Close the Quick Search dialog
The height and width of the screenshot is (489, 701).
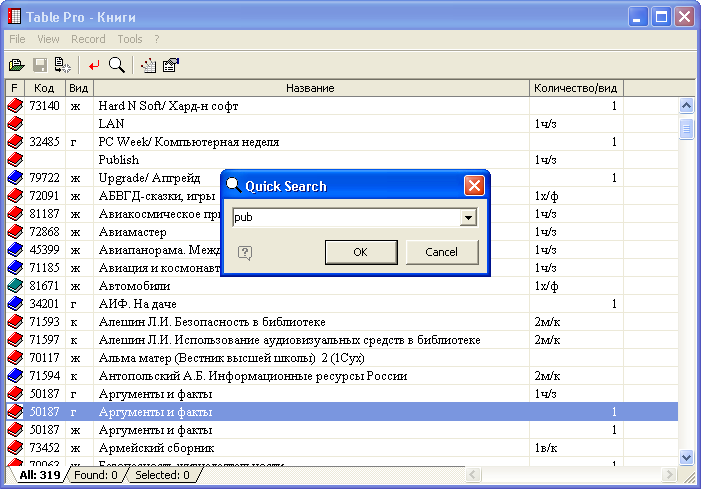(x=475, y=185)
